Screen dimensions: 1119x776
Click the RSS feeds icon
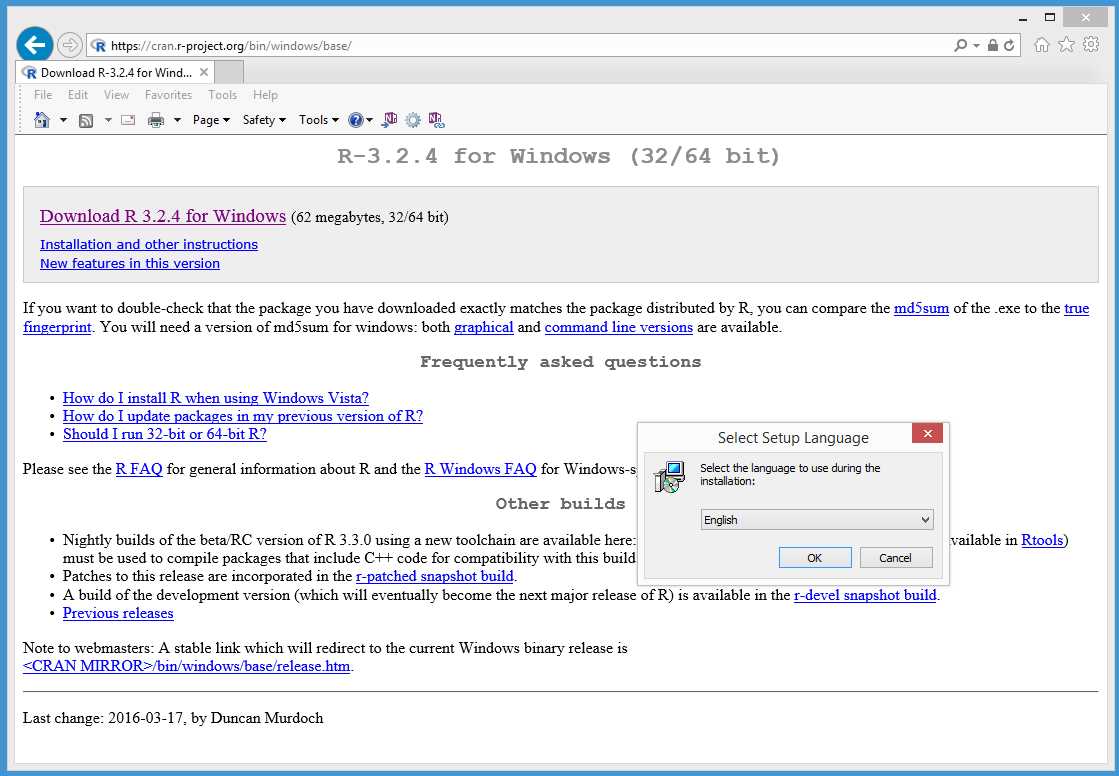(86, 121)
